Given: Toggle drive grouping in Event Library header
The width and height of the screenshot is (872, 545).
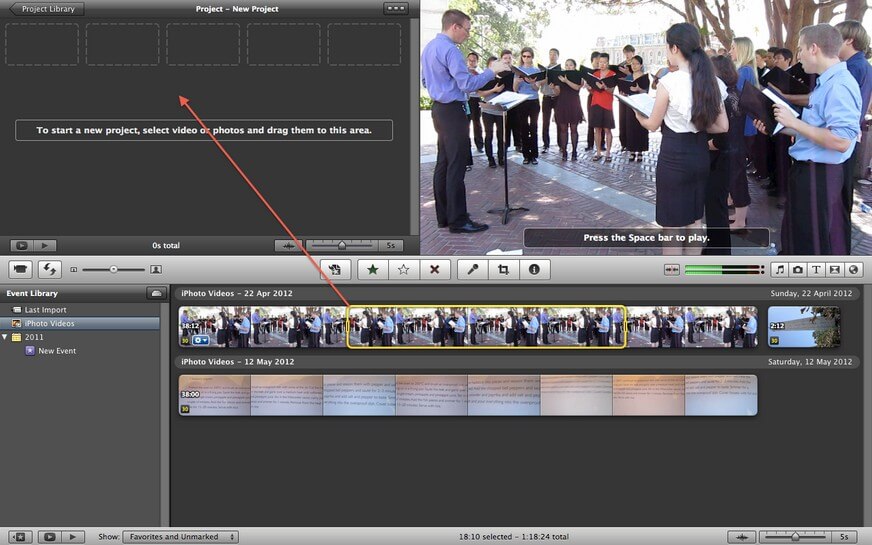Looking at the screenshot, I should pos(156,293).
